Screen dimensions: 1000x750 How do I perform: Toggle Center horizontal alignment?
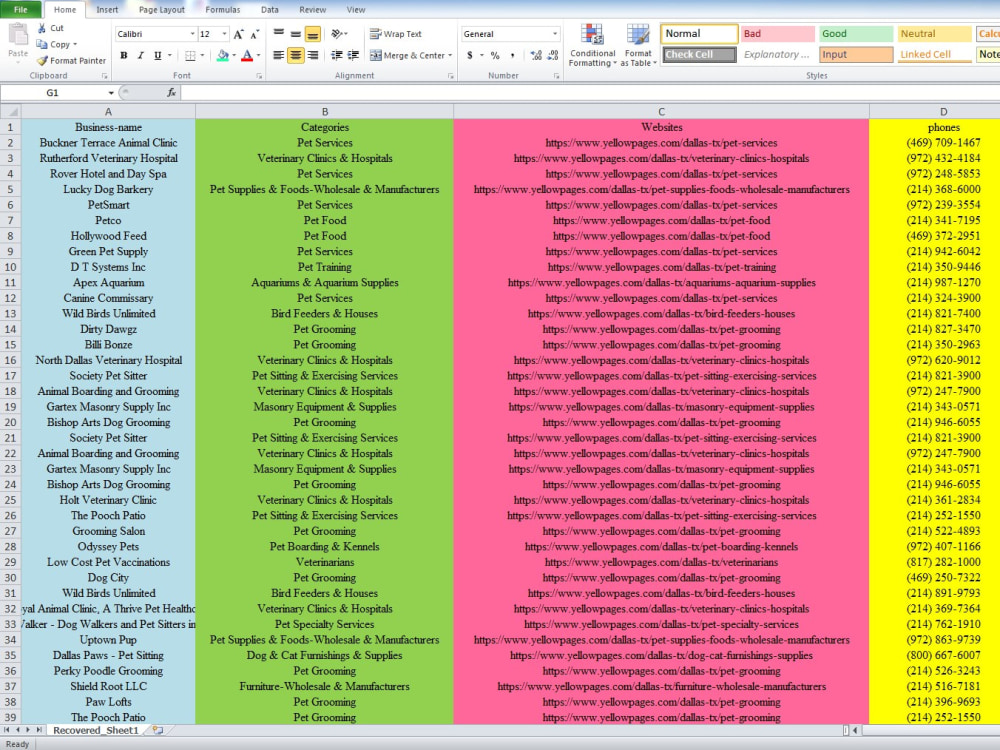pos(295,55)
